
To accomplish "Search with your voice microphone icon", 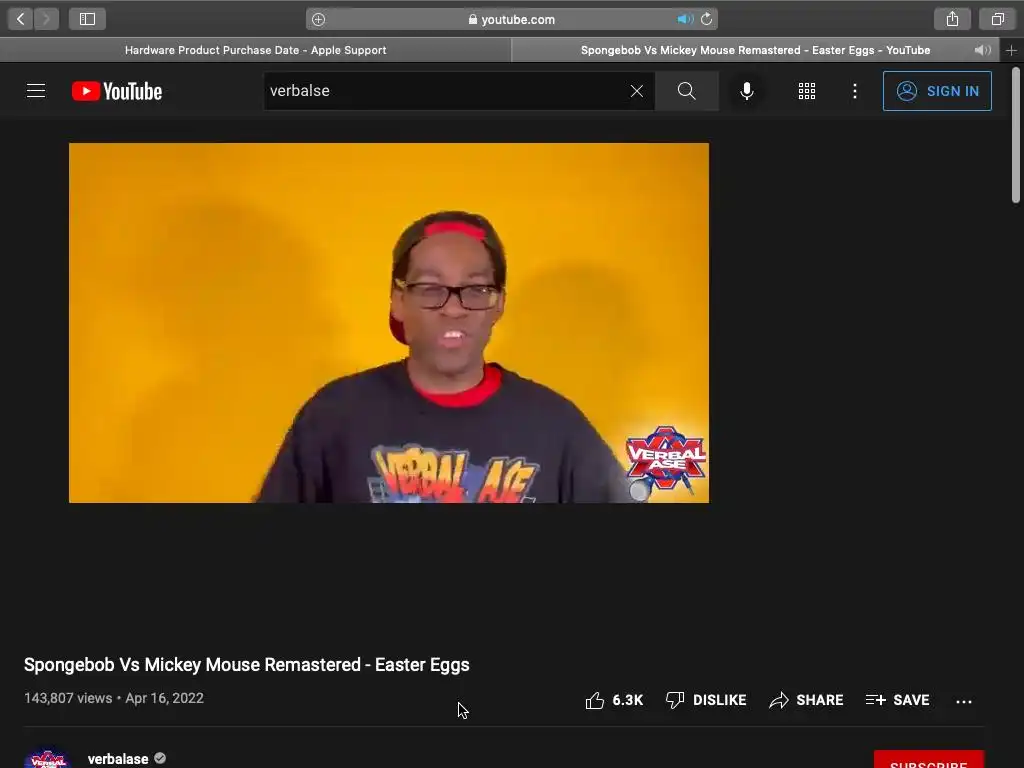I will pos(747,91).
